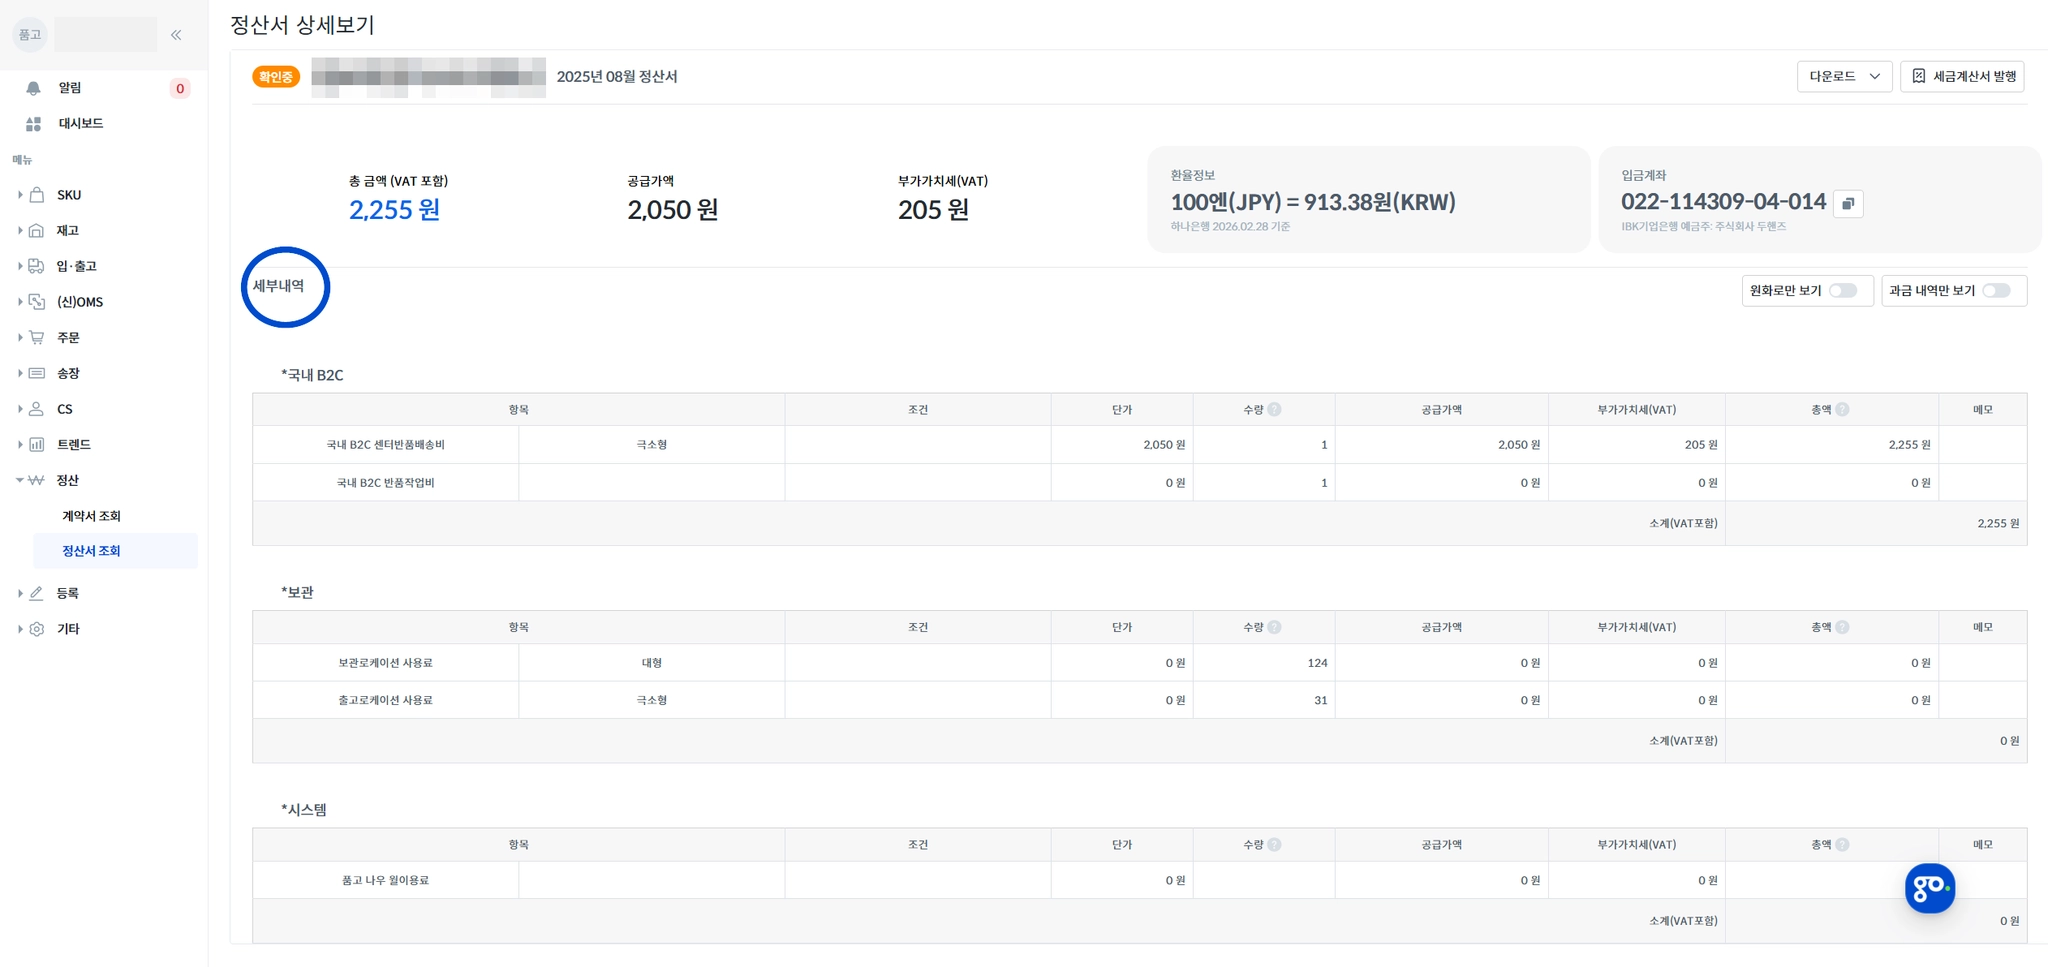Image resolution: width=2048 pixels, height=967 pixels.
Task: Expand the 등록 menu arrow
Action: click(x=20, y=593)
